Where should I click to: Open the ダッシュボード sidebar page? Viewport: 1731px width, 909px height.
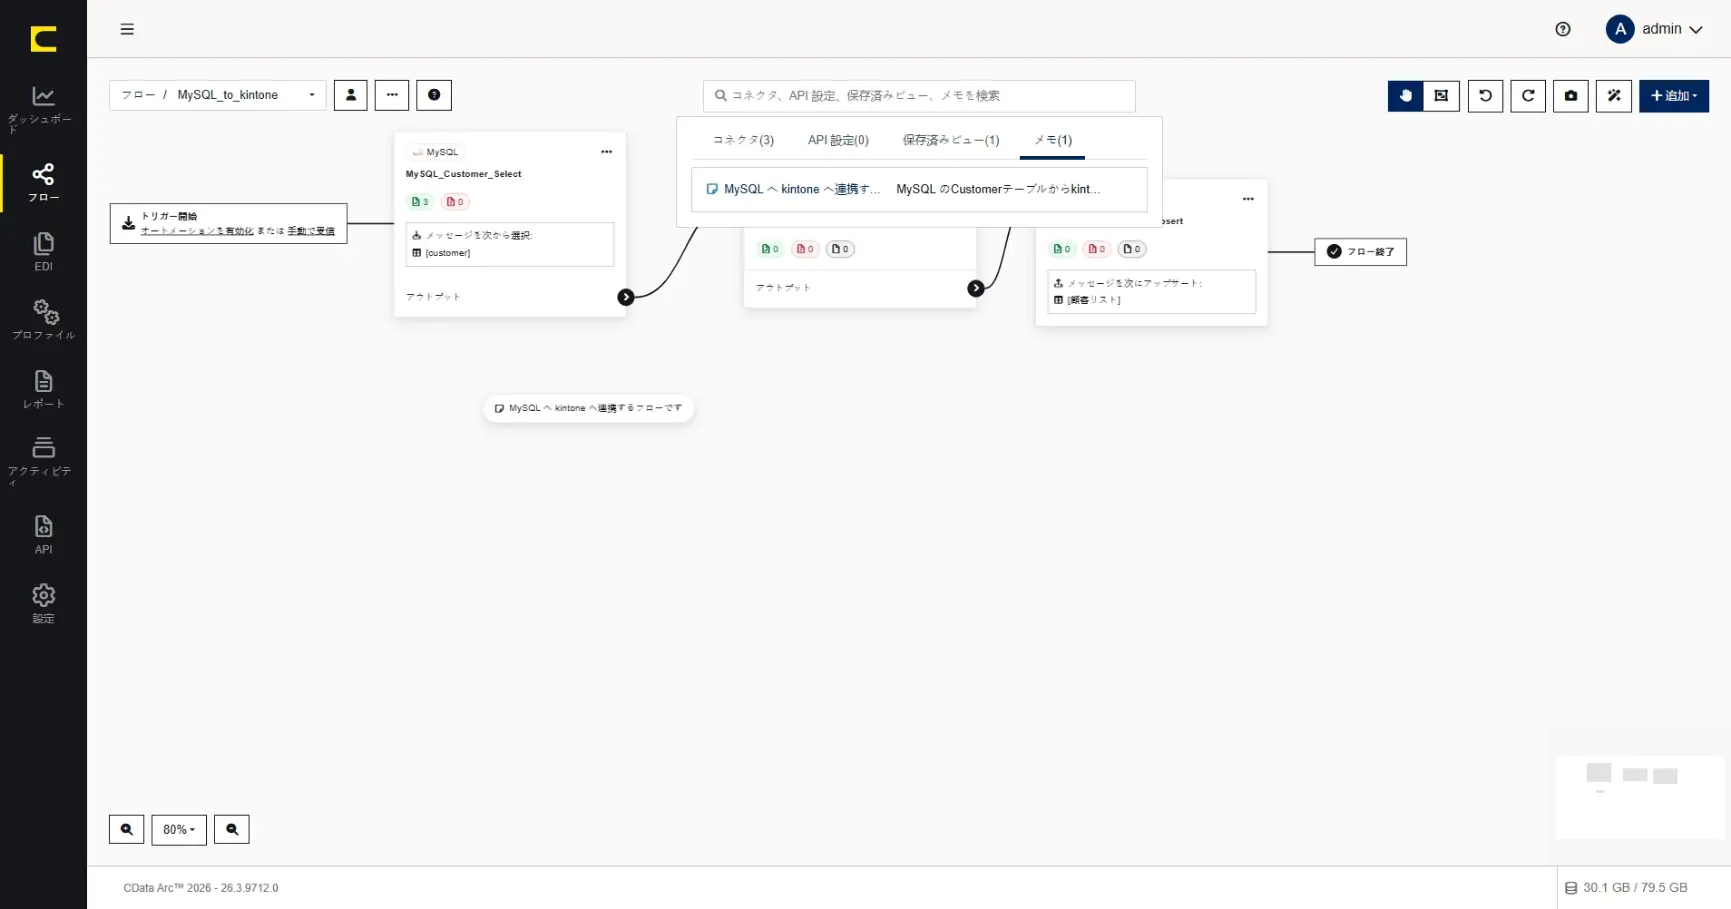[x=43, y=108]
